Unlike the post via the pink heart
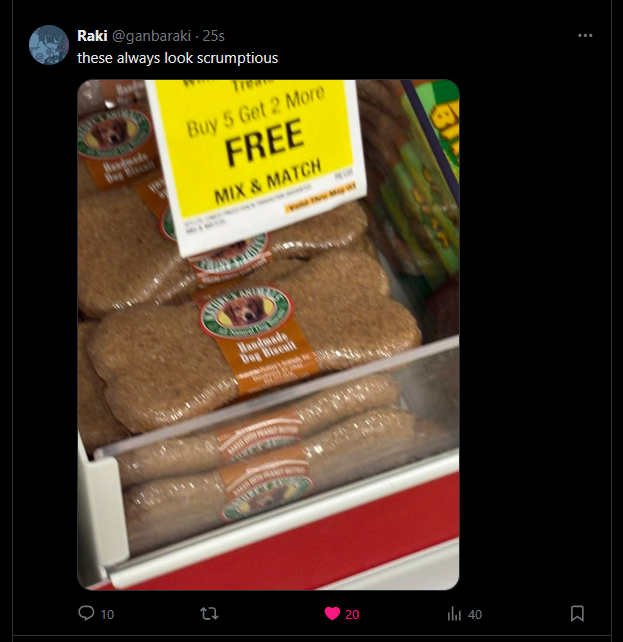This screenshot has width=623, height=642. coord(332,613)
